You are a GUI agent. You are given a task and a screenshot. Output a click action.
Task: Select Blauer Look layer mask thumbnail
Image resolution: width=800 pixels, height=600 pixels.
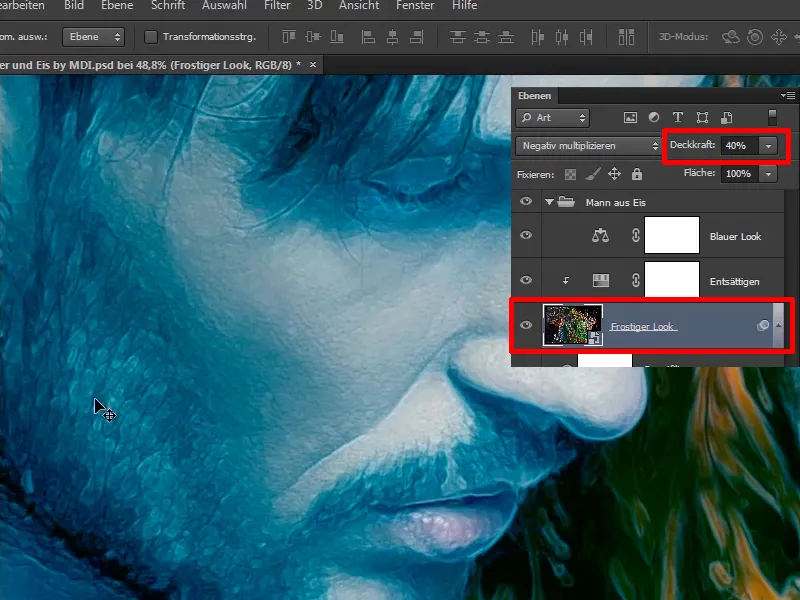tap(672, 235)
